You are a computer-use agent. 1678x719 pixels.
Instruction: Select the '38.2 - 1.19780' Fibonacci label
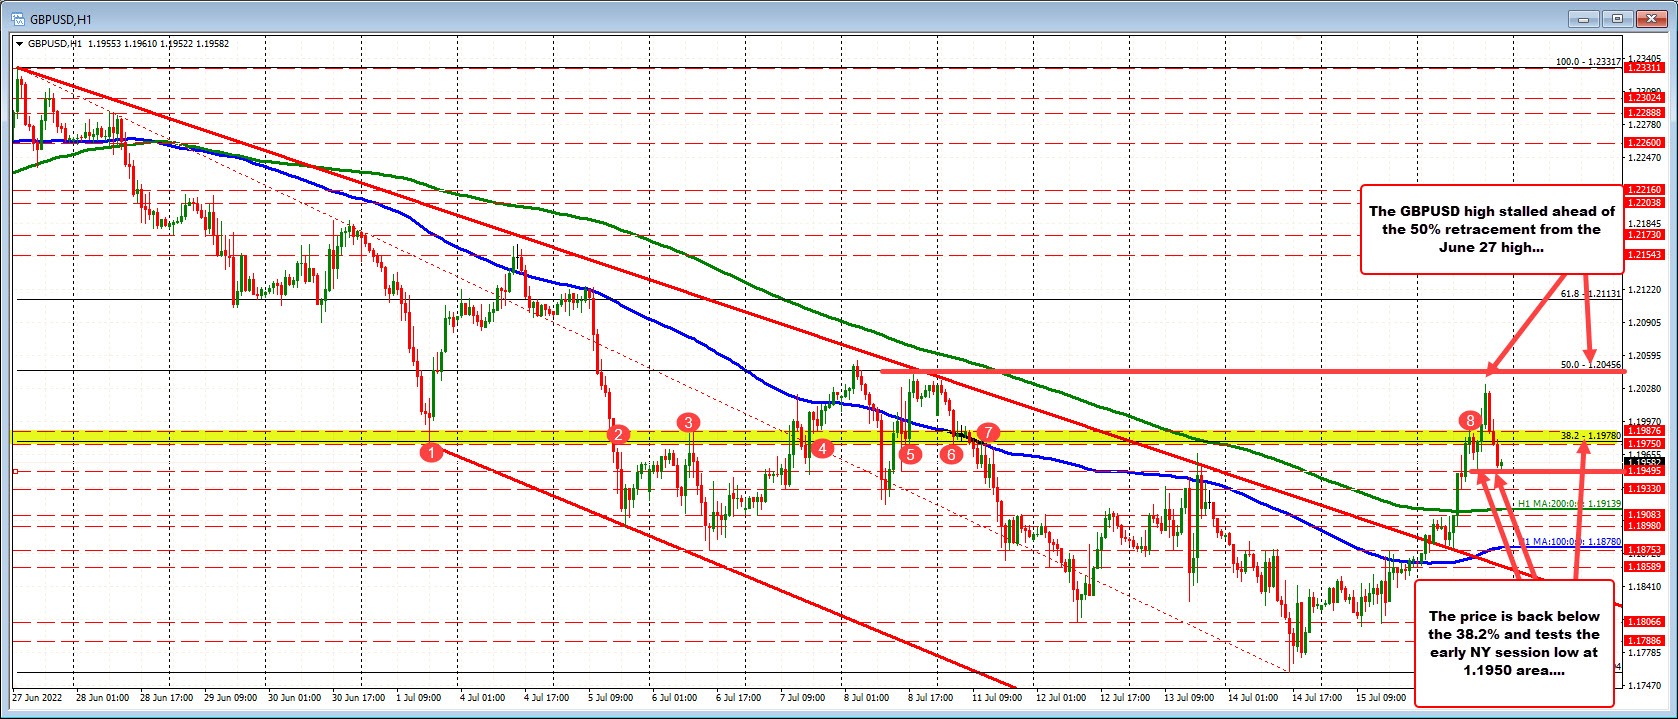tap(1591, 436)
